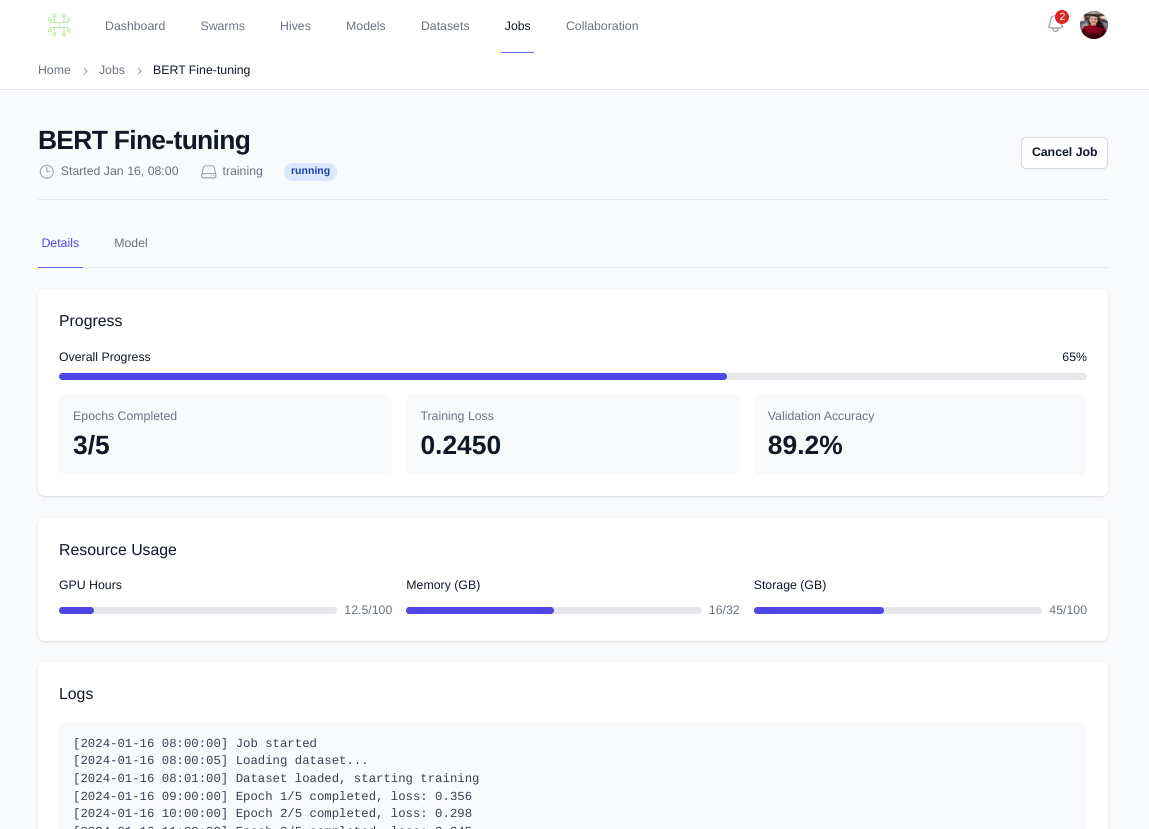Viewport: 1149px width, 829px height.
Task: Open the notifications bell
Action: [1055, 25]
